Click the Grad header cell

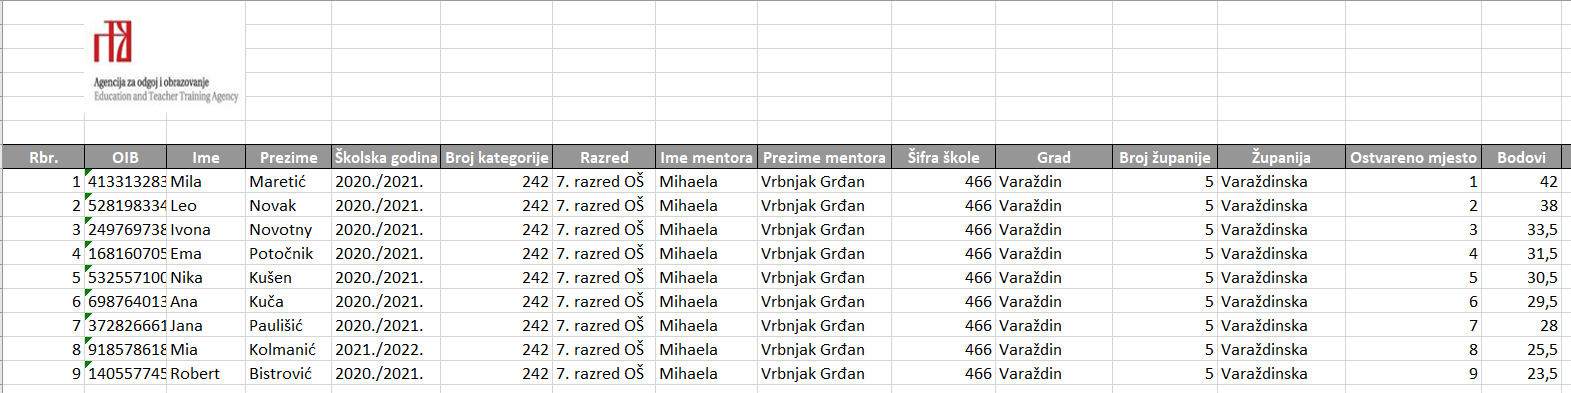pyautogui.click(x=1053, y=157)
